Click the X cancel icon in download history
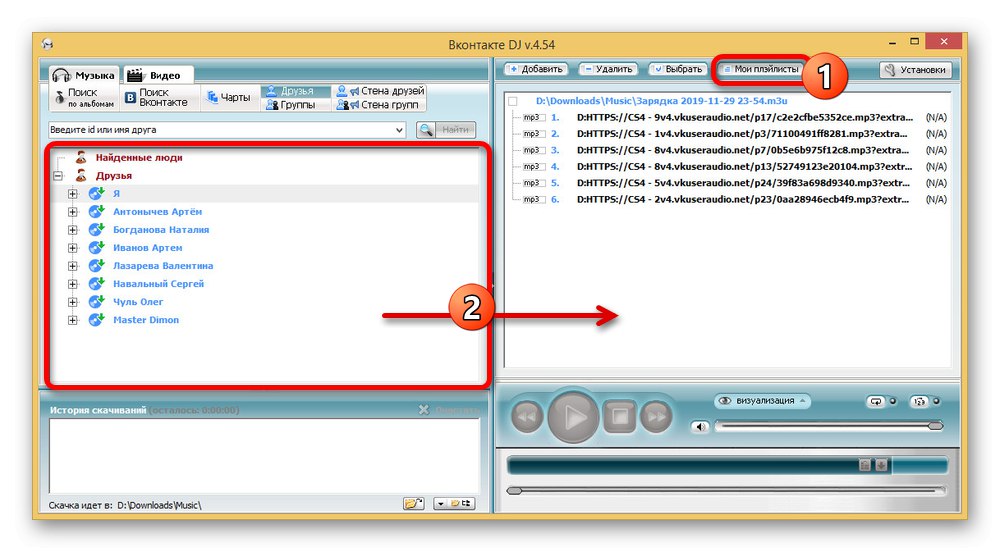This screenshot has width=1000, height=552. (423, 410)
